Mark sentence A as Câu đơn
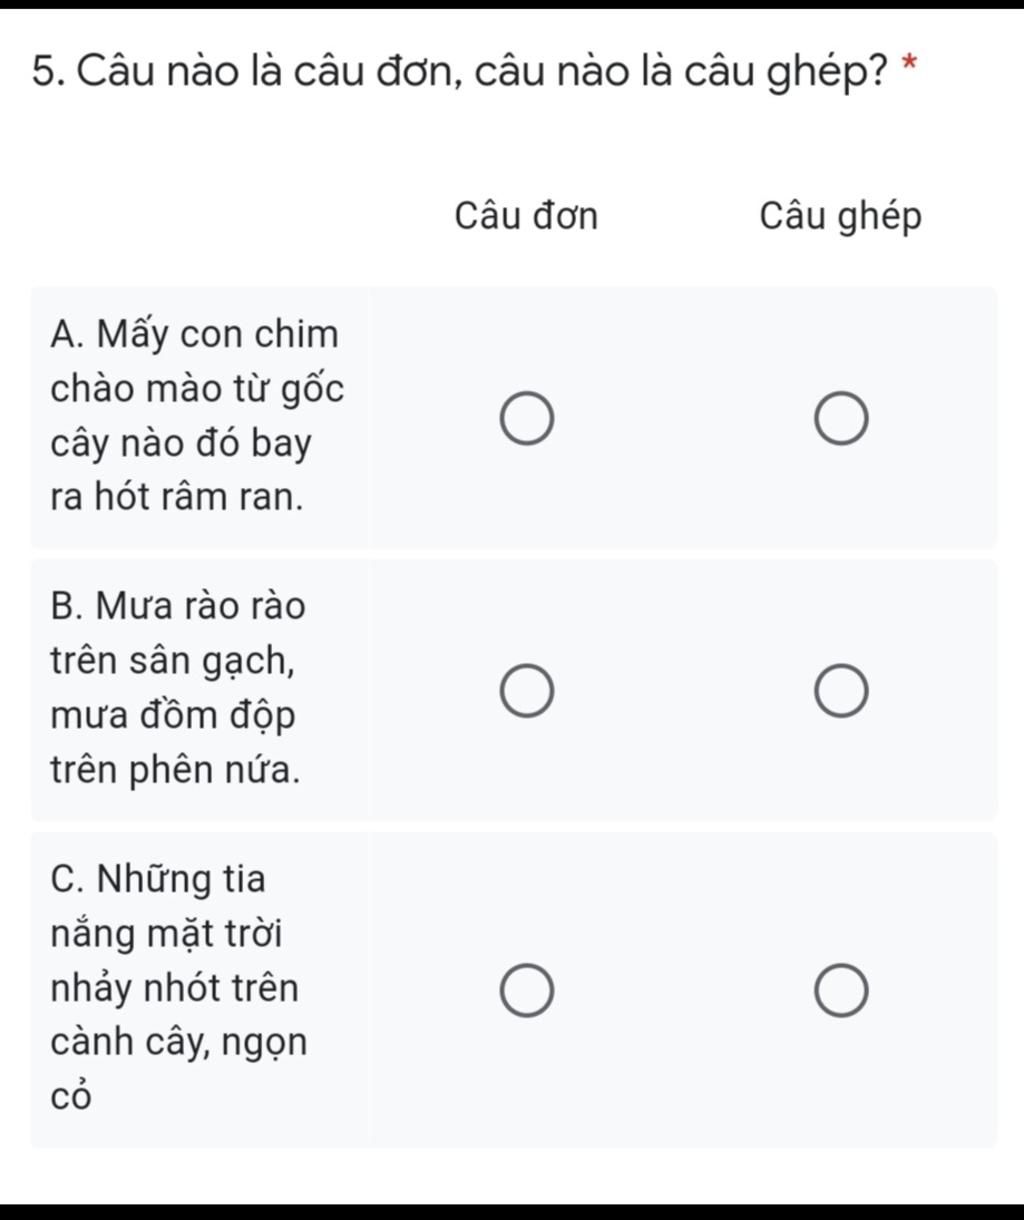The height and width of the screenshot is (1220, 1024). pyautogui.click(x=527, y=418)
